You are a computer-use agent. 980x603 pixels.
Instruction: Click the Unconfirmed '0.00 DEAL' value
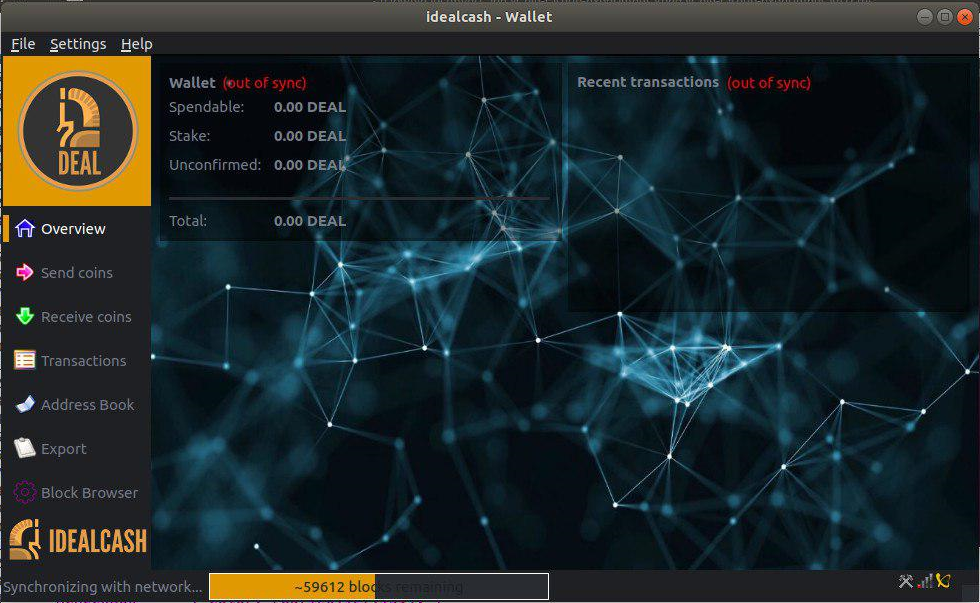(309, 165)
